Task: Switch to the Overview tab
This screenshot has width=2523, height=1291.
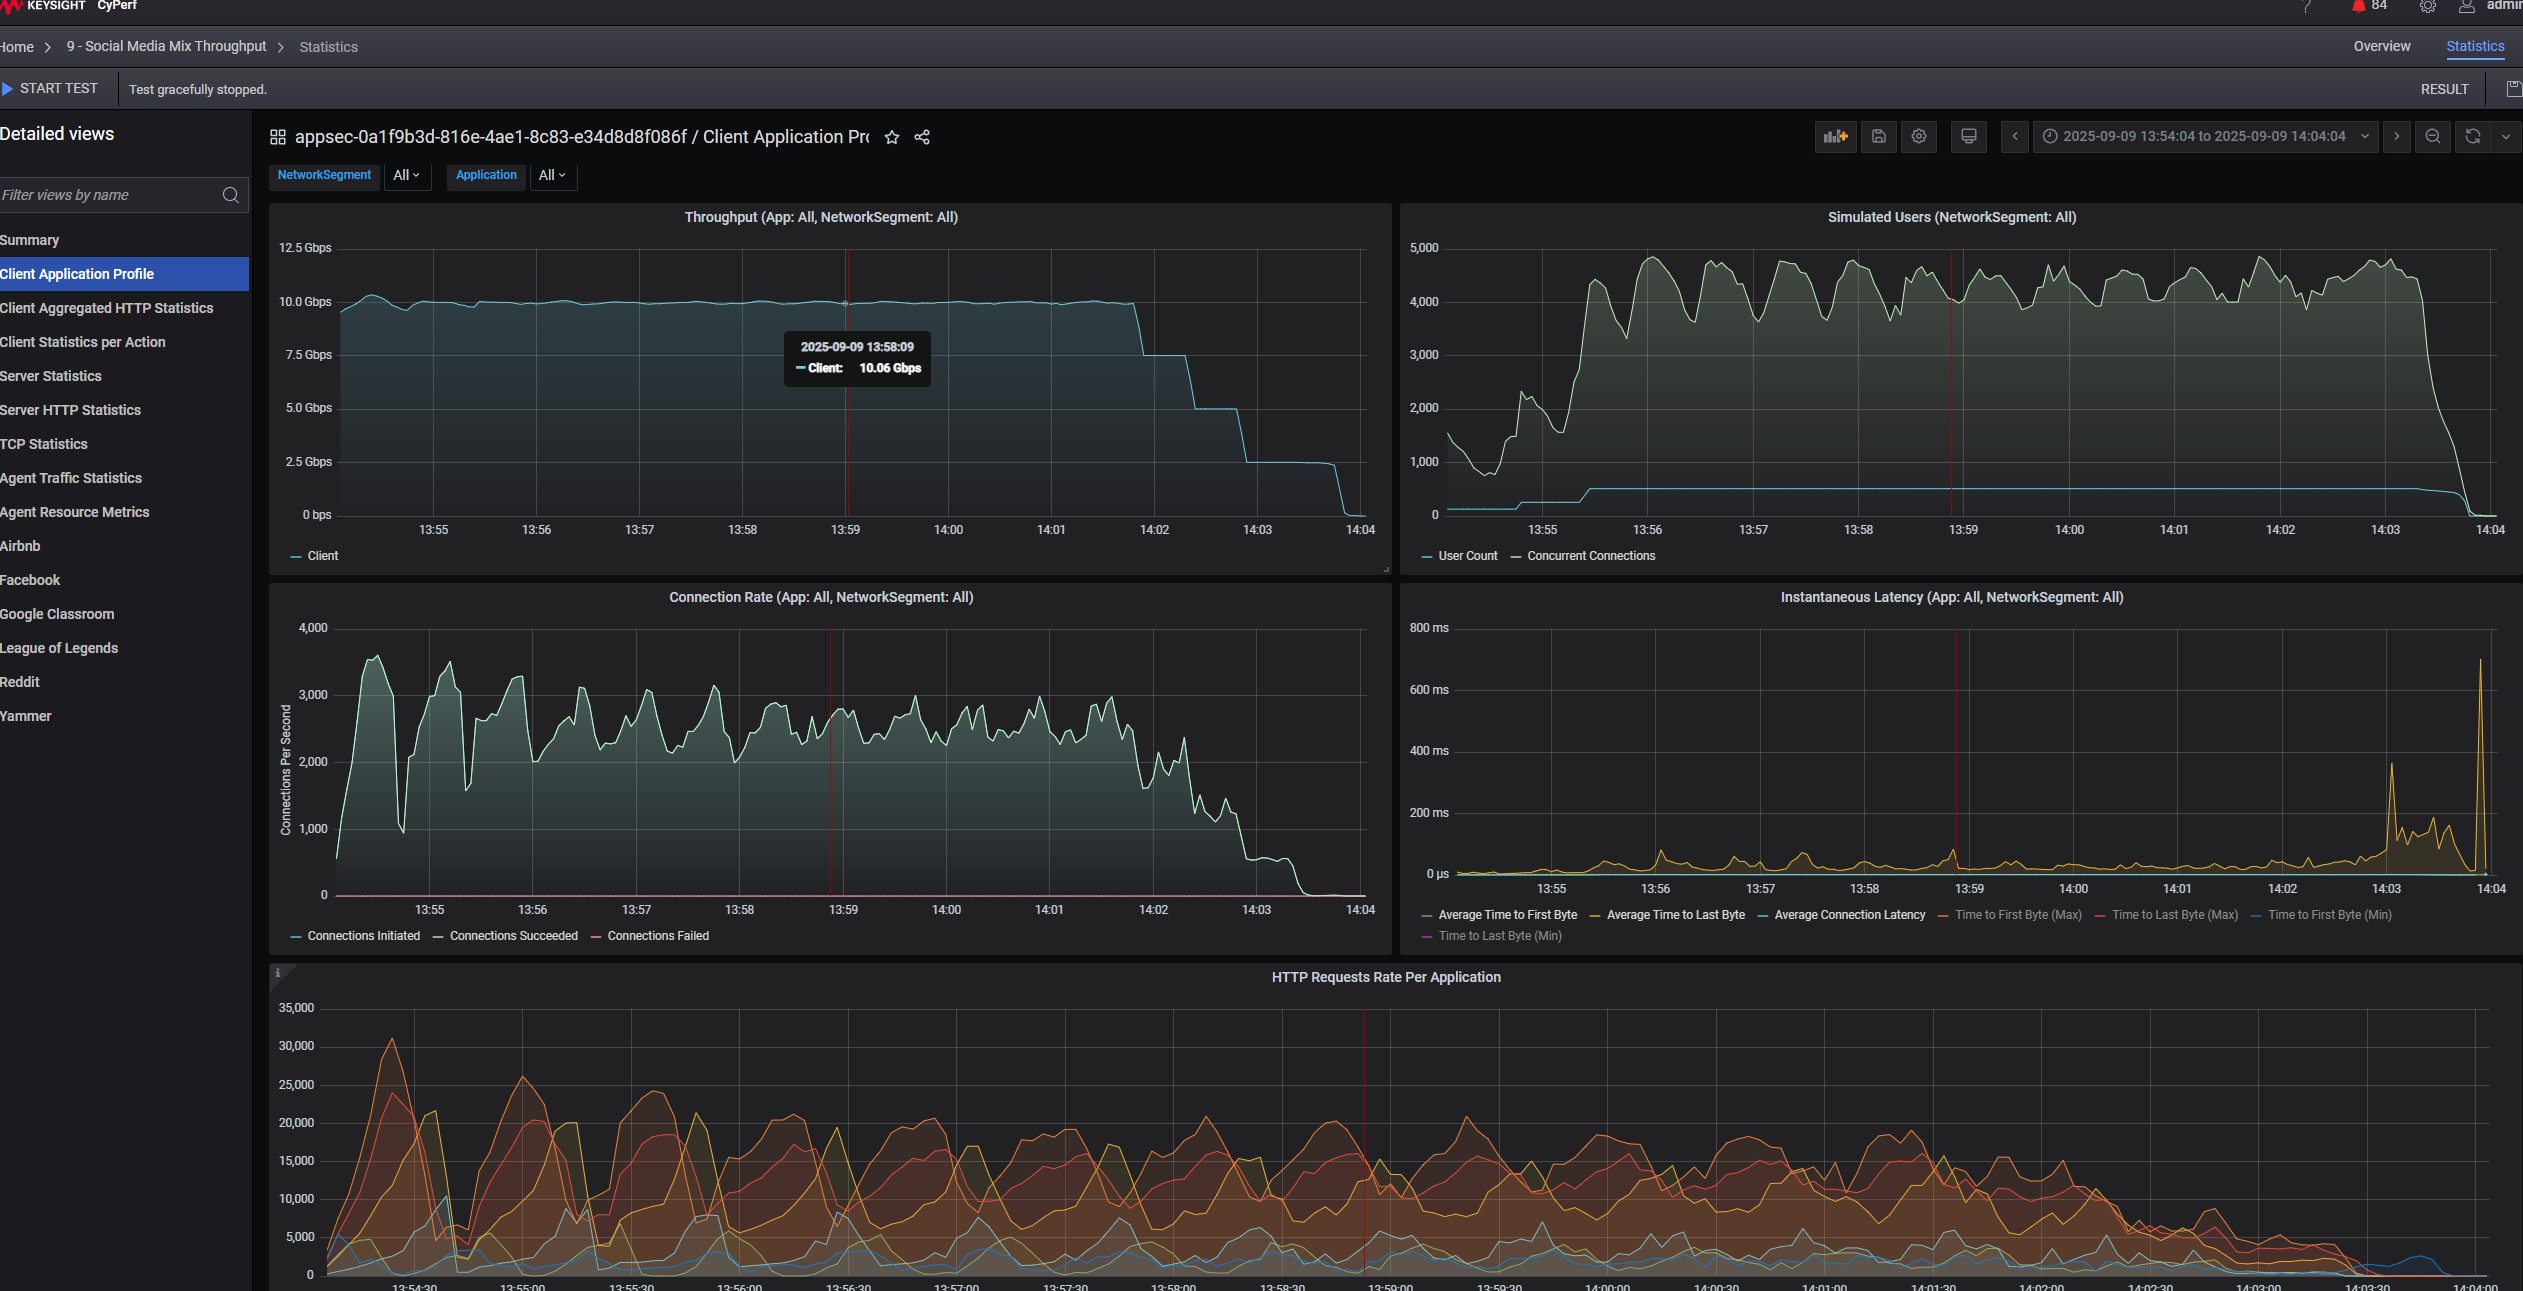Action: [2381, 47]
